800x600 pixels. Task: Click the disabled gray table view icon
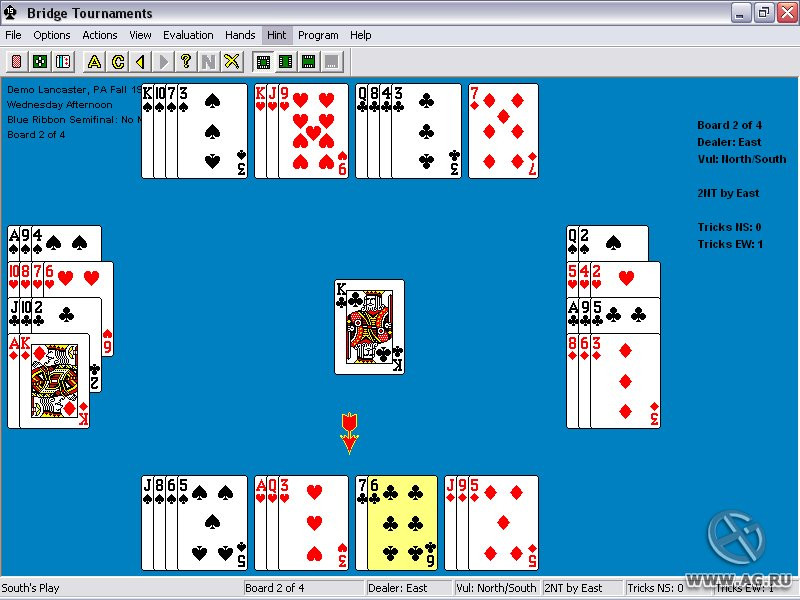click(x=332, y=62)
